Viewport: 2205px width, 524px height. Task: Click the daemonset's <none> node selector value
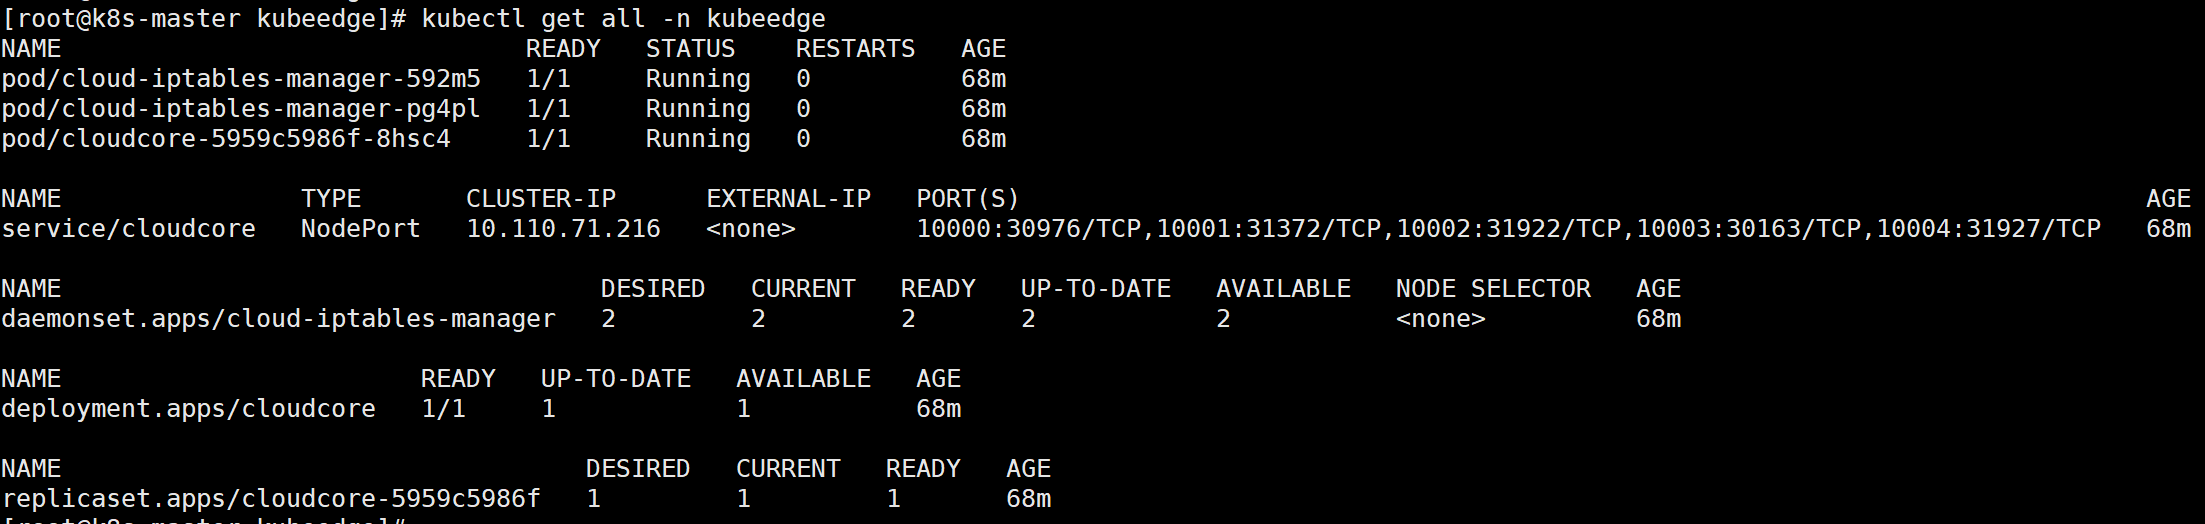click(1440, 319)
